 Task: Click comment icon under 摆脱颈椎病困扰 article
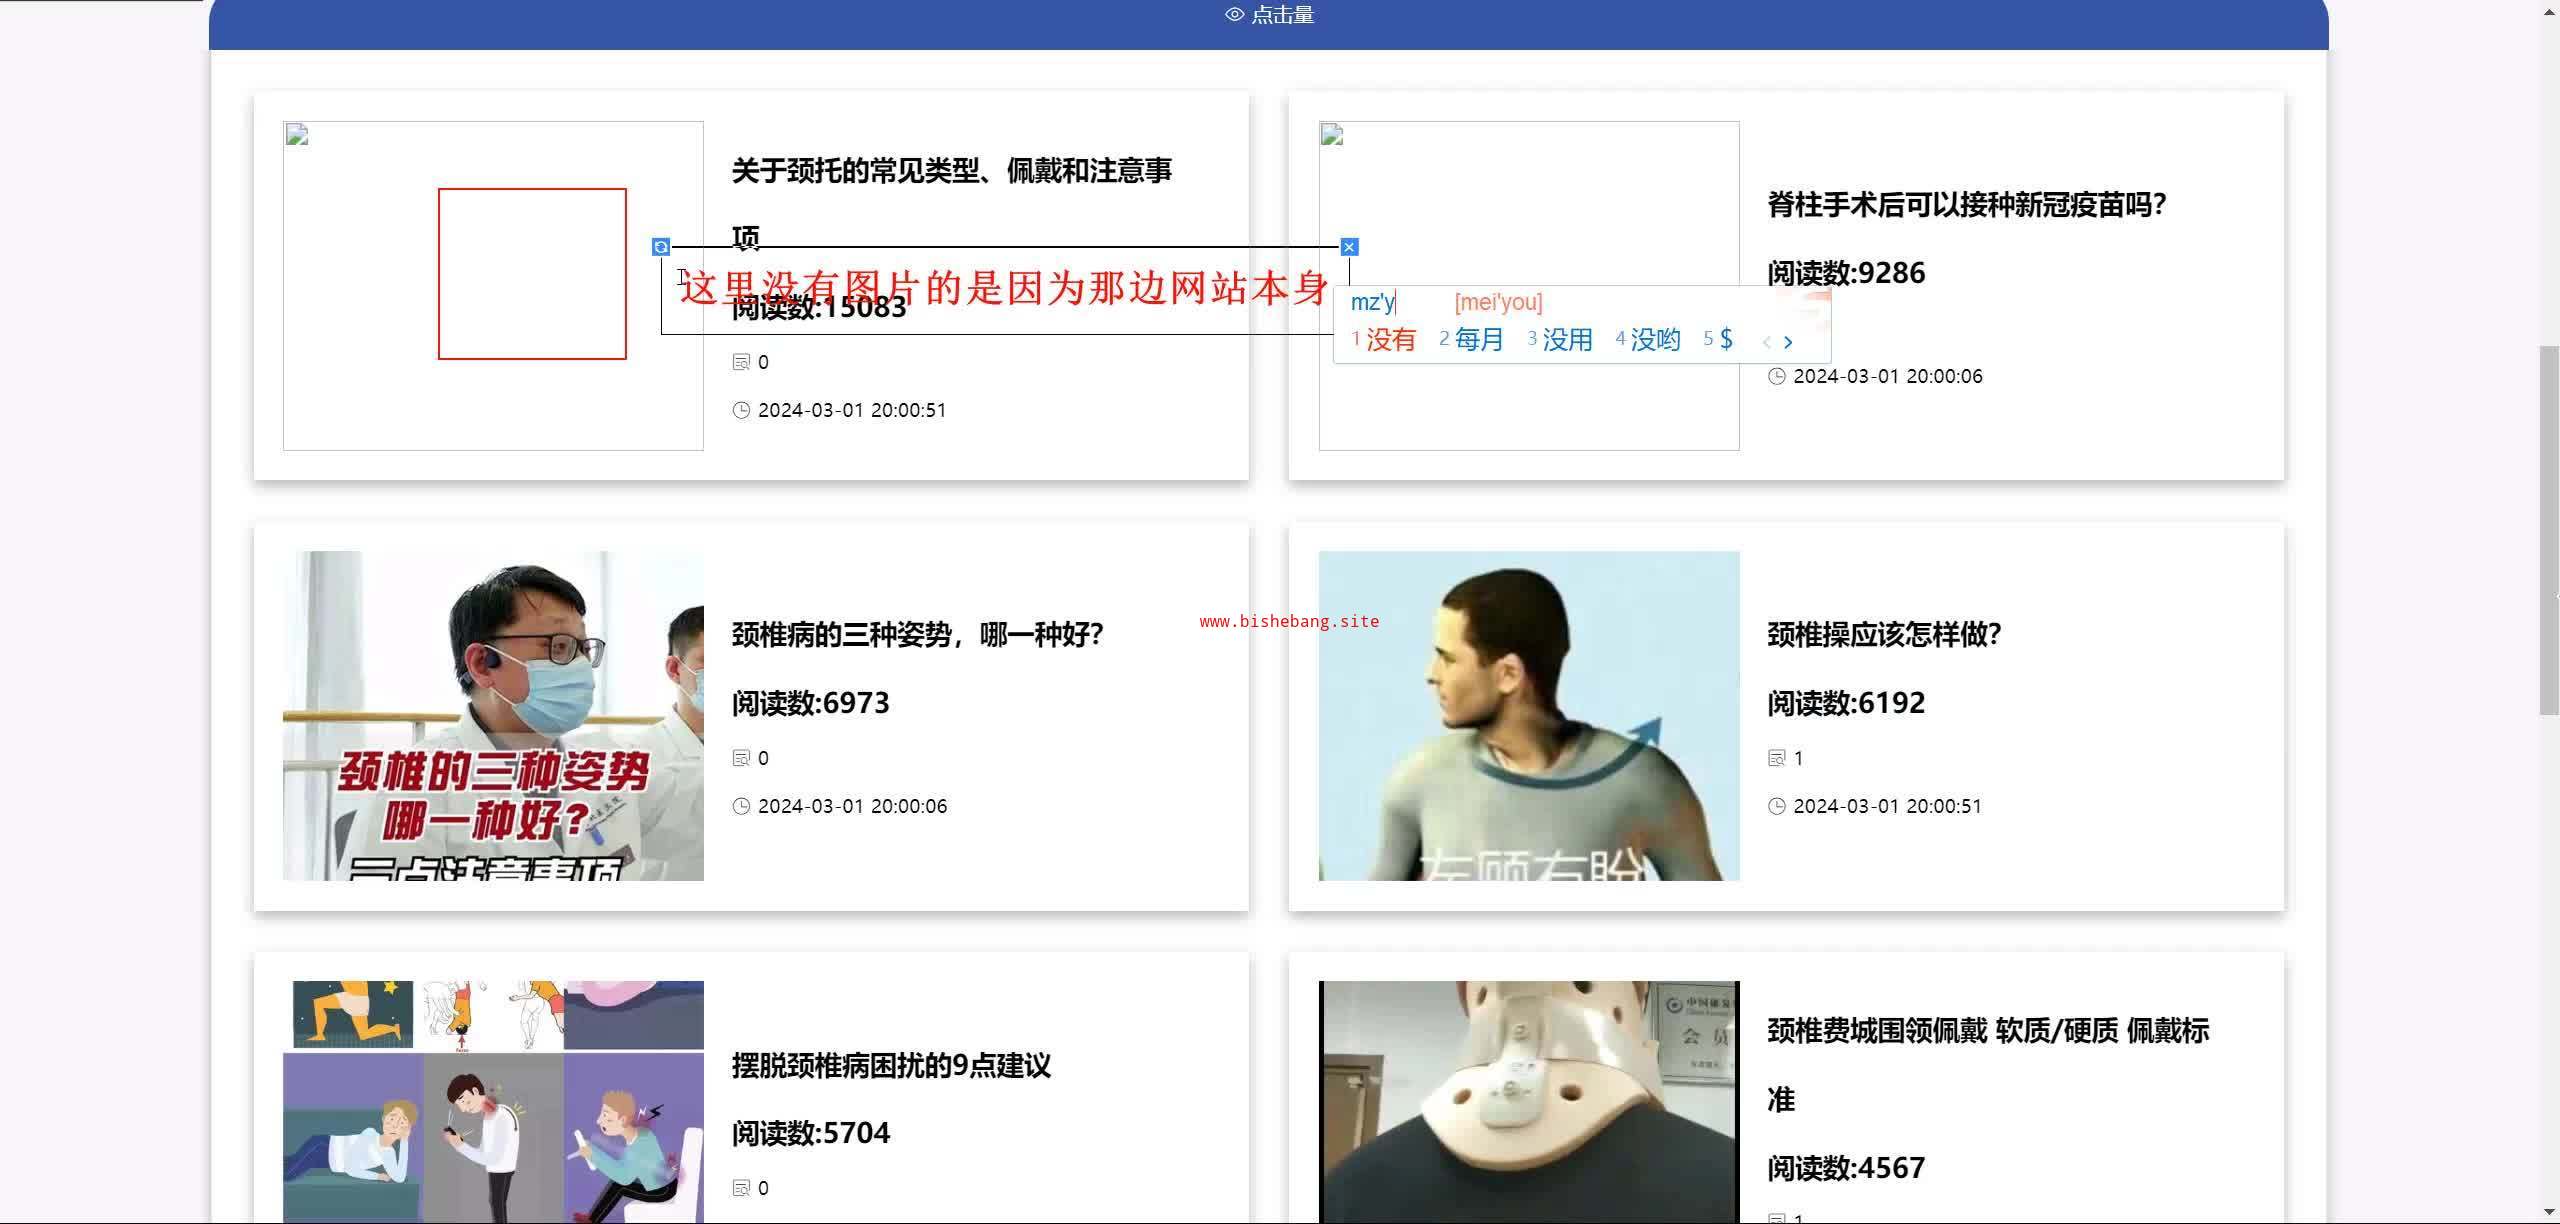click(741, 1188)
